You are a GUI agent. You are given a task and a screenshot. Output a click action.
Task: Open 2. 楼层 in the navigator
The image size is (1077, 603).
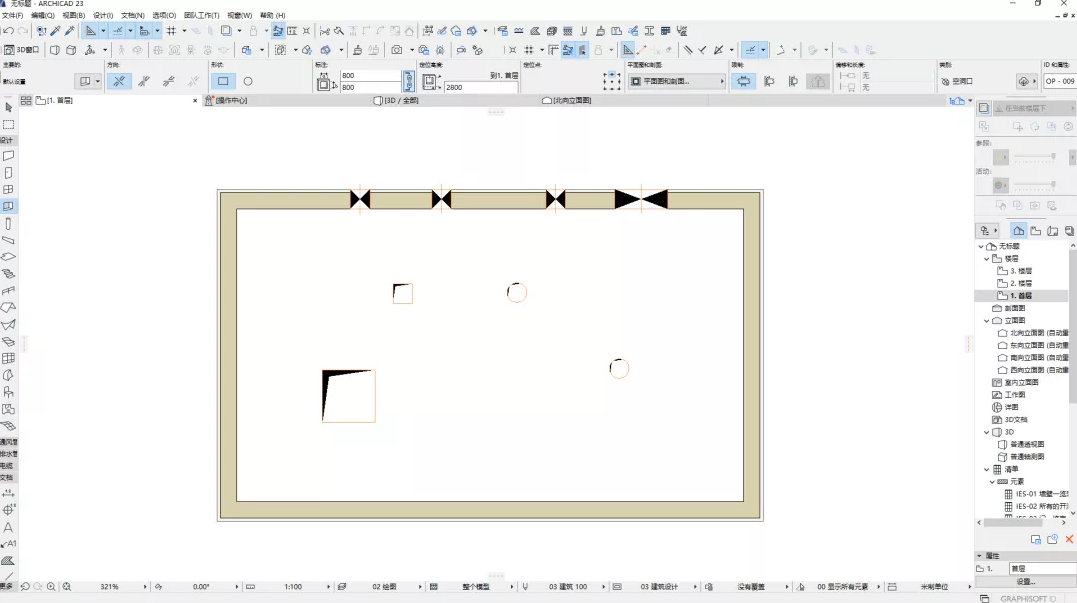pyautogui.click(x=1020, y=284)
